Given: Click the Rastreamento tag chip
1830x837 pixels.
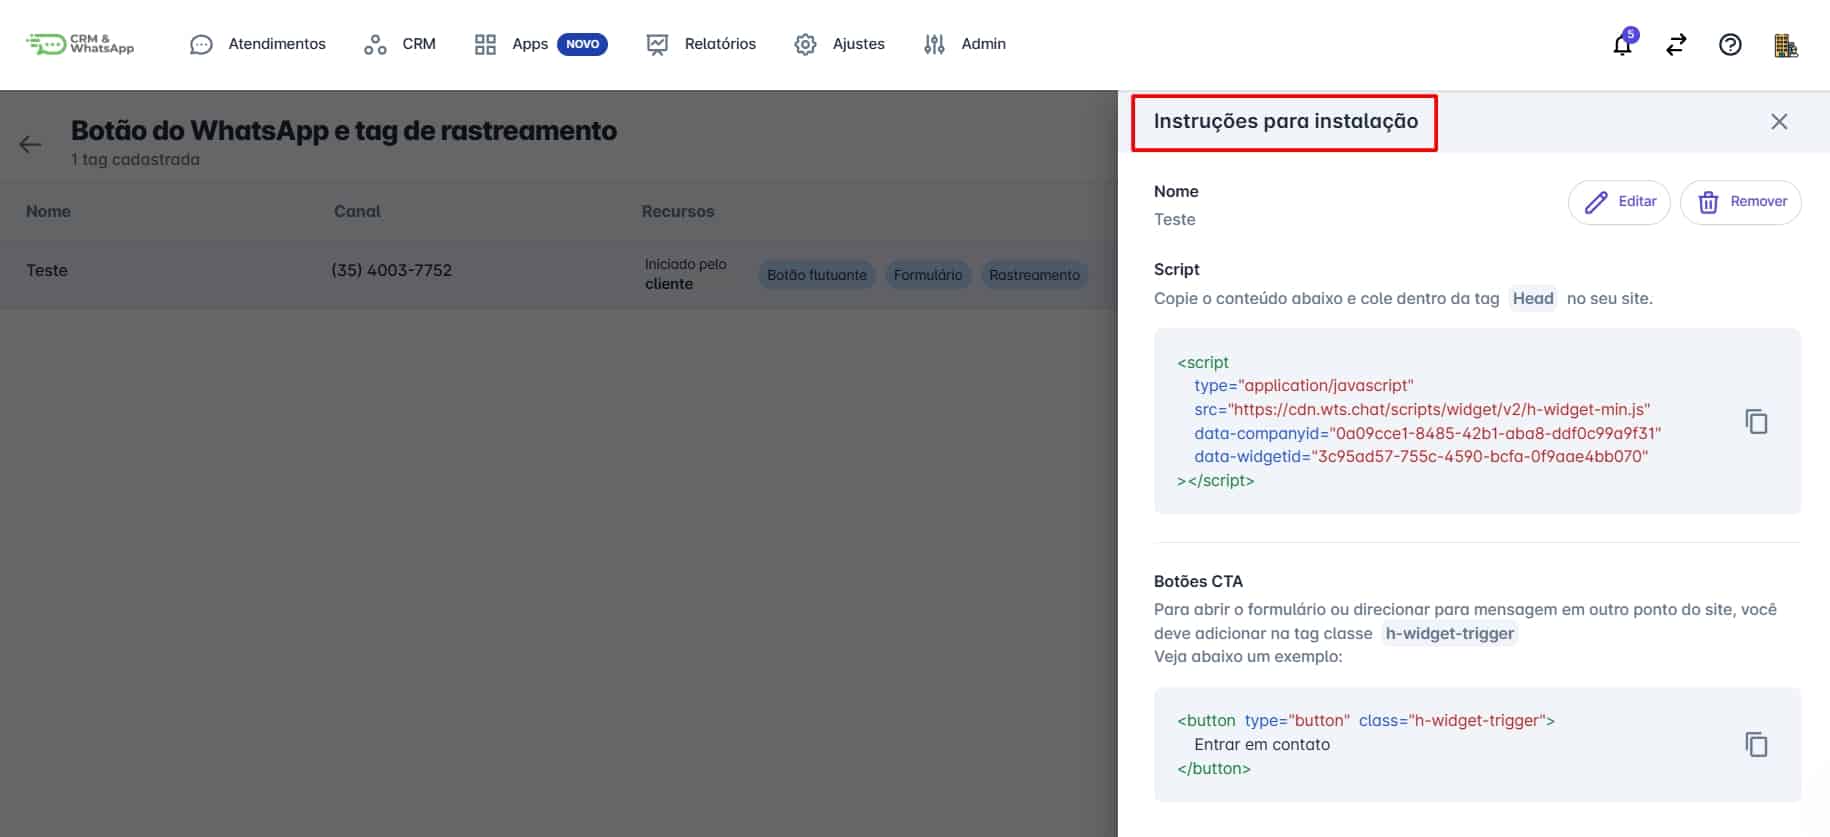Looking at the screenshot, I should coord(1035,275).
